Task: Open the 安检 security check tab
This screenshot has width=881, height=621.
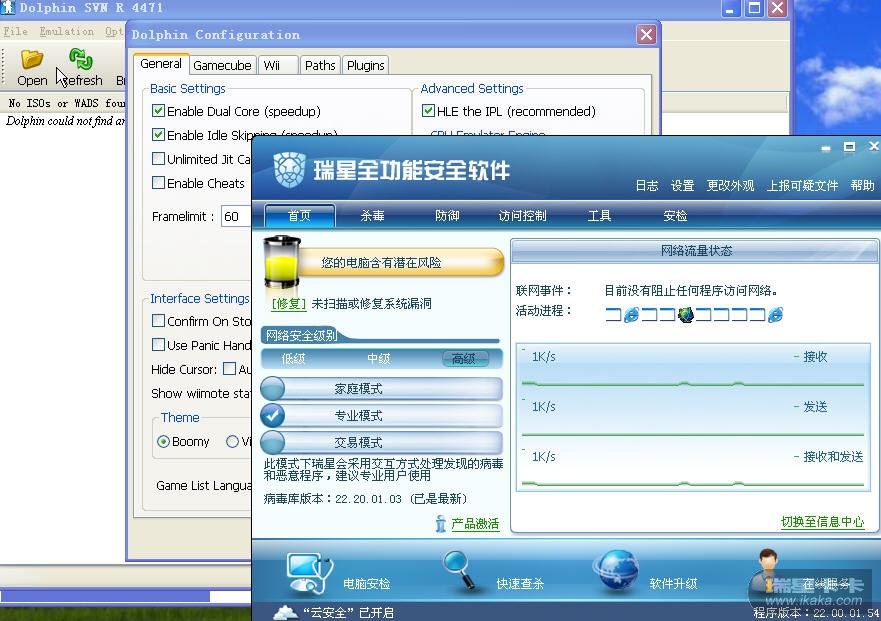Action: 675,216
